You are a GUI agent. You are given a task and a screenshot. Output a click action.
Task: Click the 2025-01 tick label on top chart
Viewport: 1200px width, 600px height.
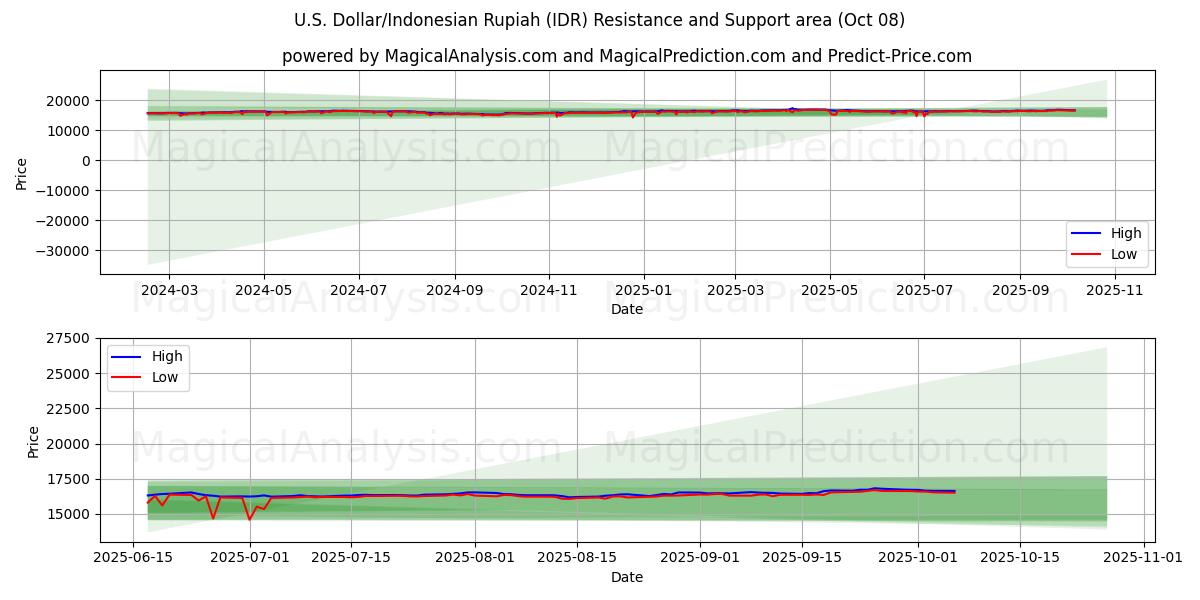pyautogui.click(x=643, y=289)
